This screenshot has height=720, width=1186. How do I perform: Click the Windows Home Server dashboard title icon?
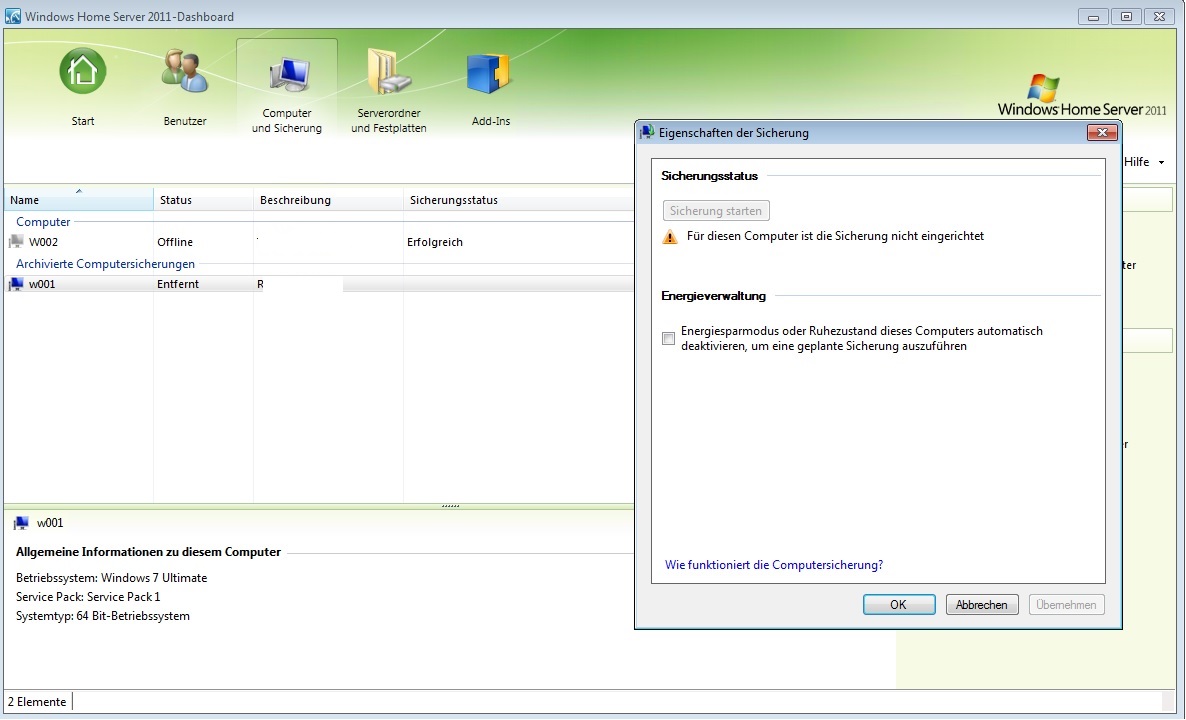(x=12, y=16)
